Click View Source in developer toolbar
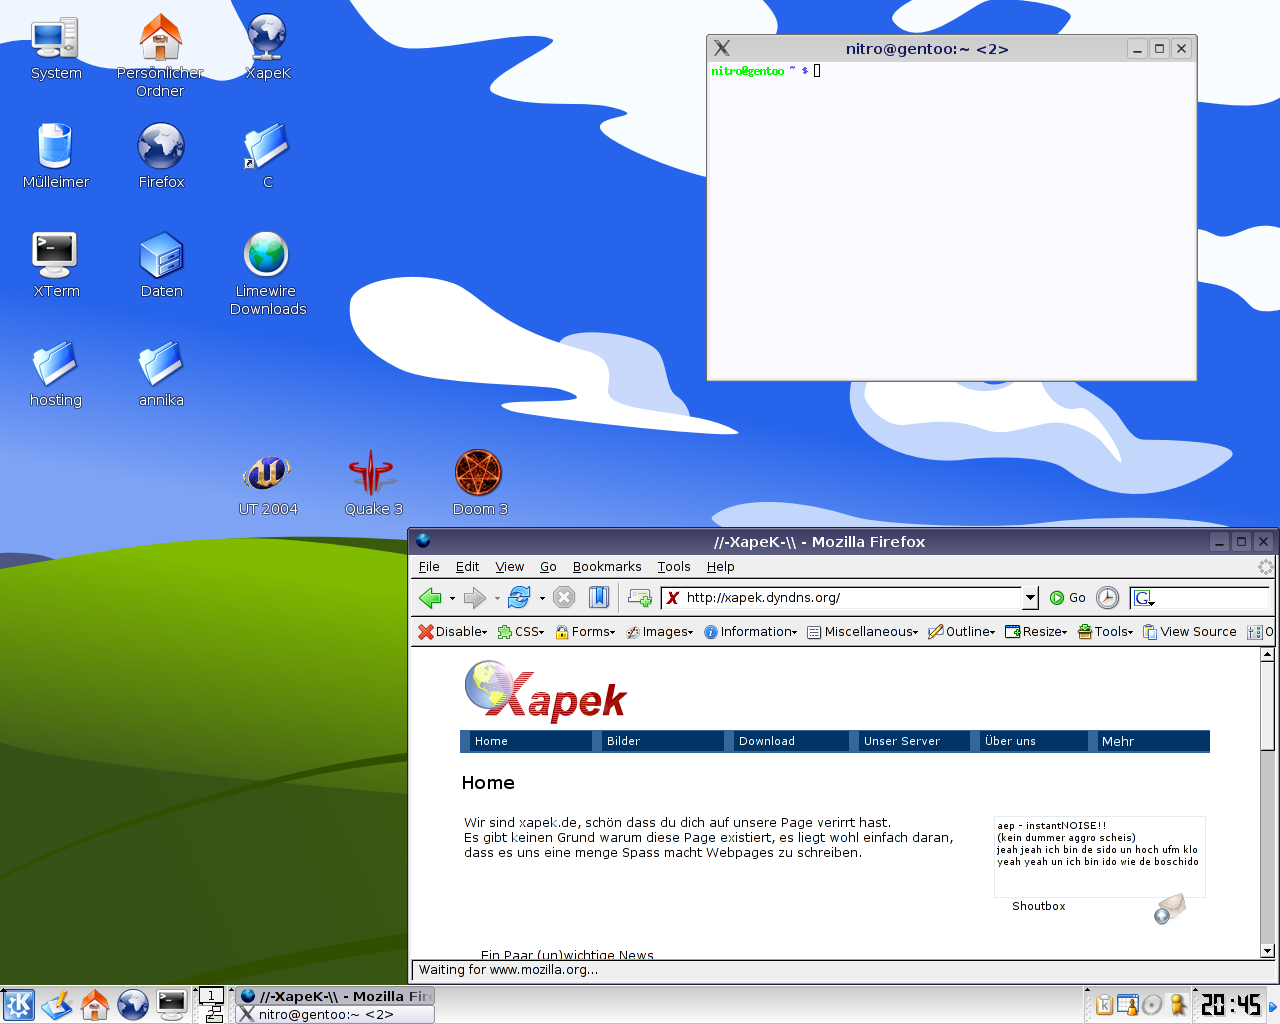The image size is (1280, 1024). click(1190, 632)
